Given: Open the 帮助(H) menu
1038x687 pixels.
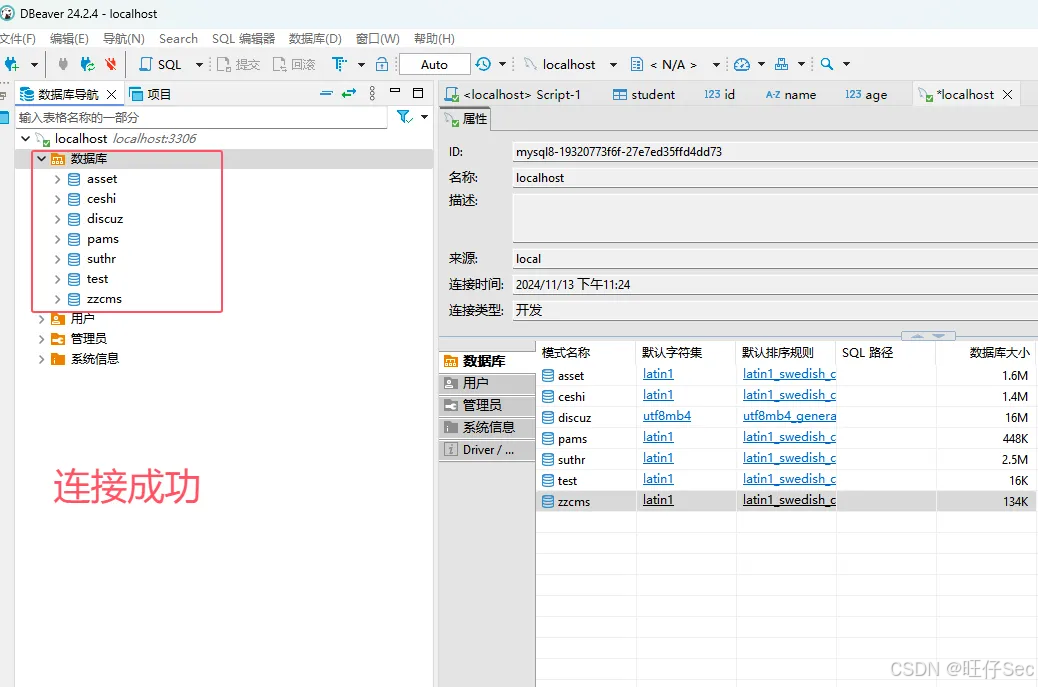Looking at the screenshot, I should (434, 38).
